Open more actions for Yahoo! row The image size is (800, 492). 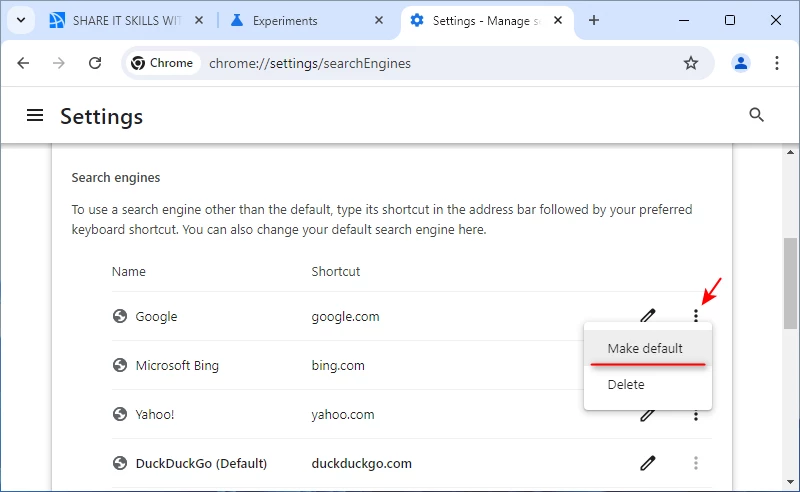click(x=696, y=416)
